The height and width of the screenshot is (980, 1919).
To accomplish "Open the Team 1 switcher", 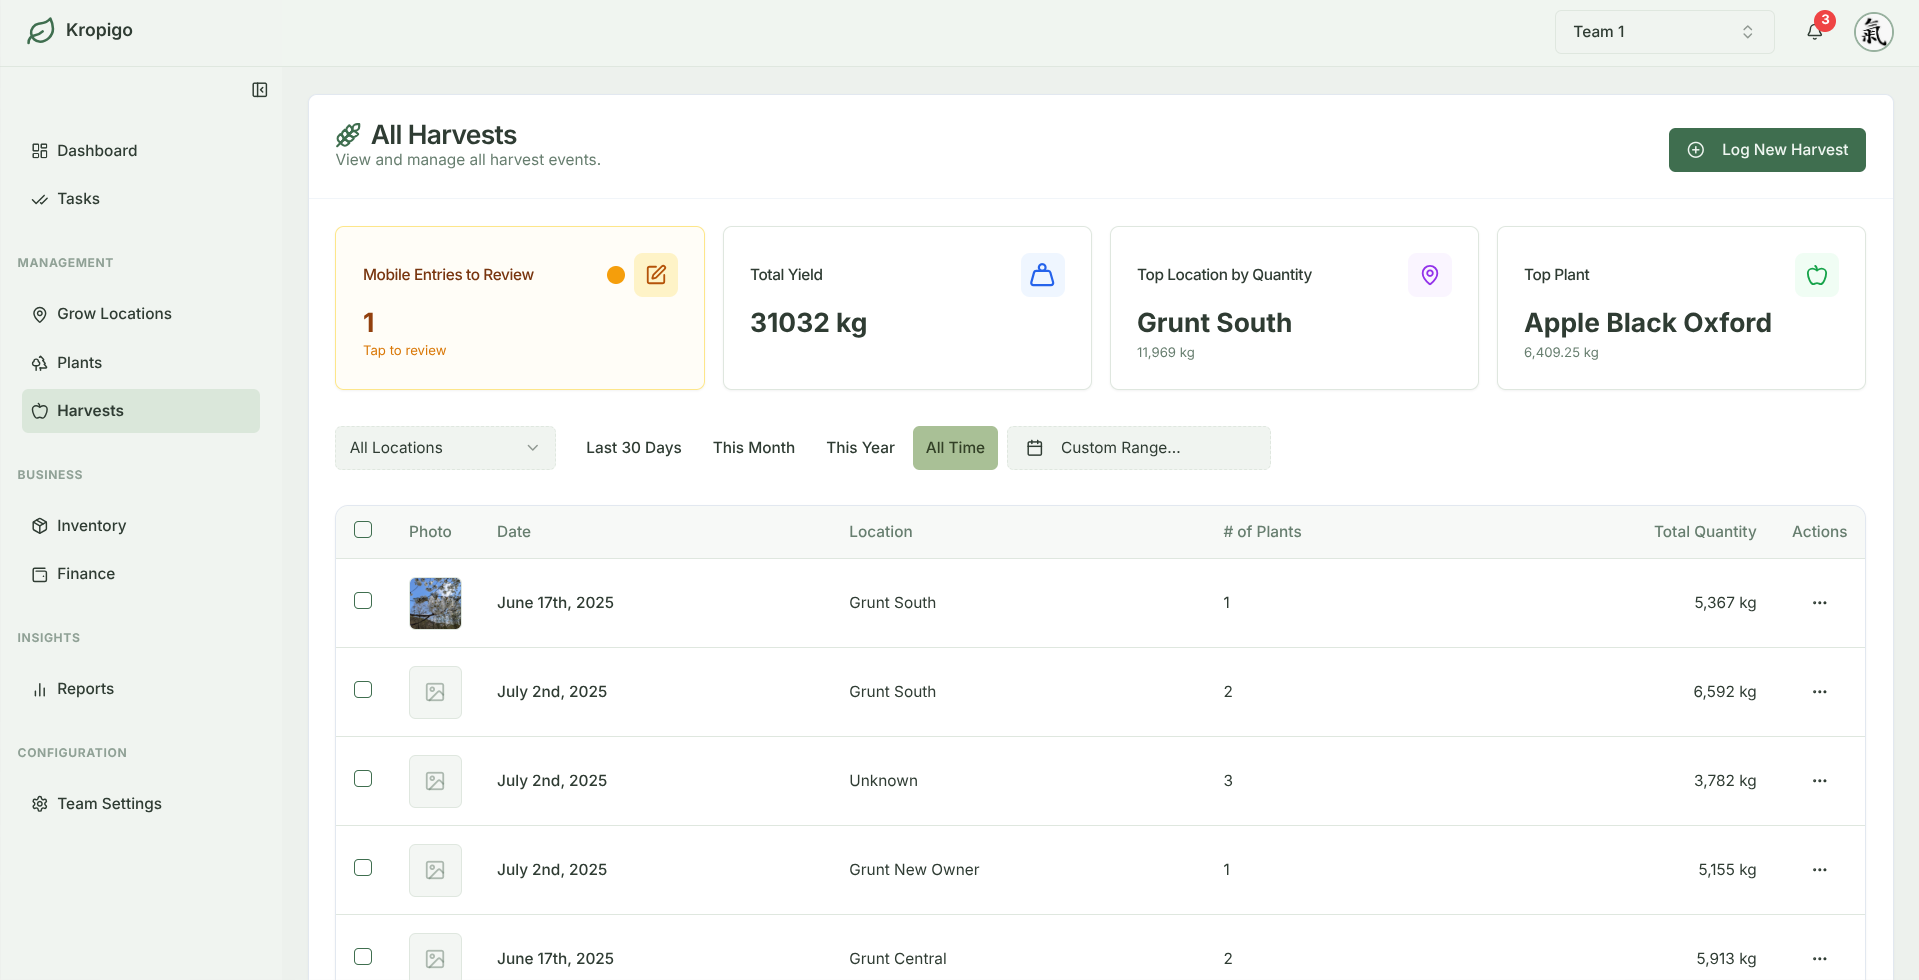I will coord(1663,32).
